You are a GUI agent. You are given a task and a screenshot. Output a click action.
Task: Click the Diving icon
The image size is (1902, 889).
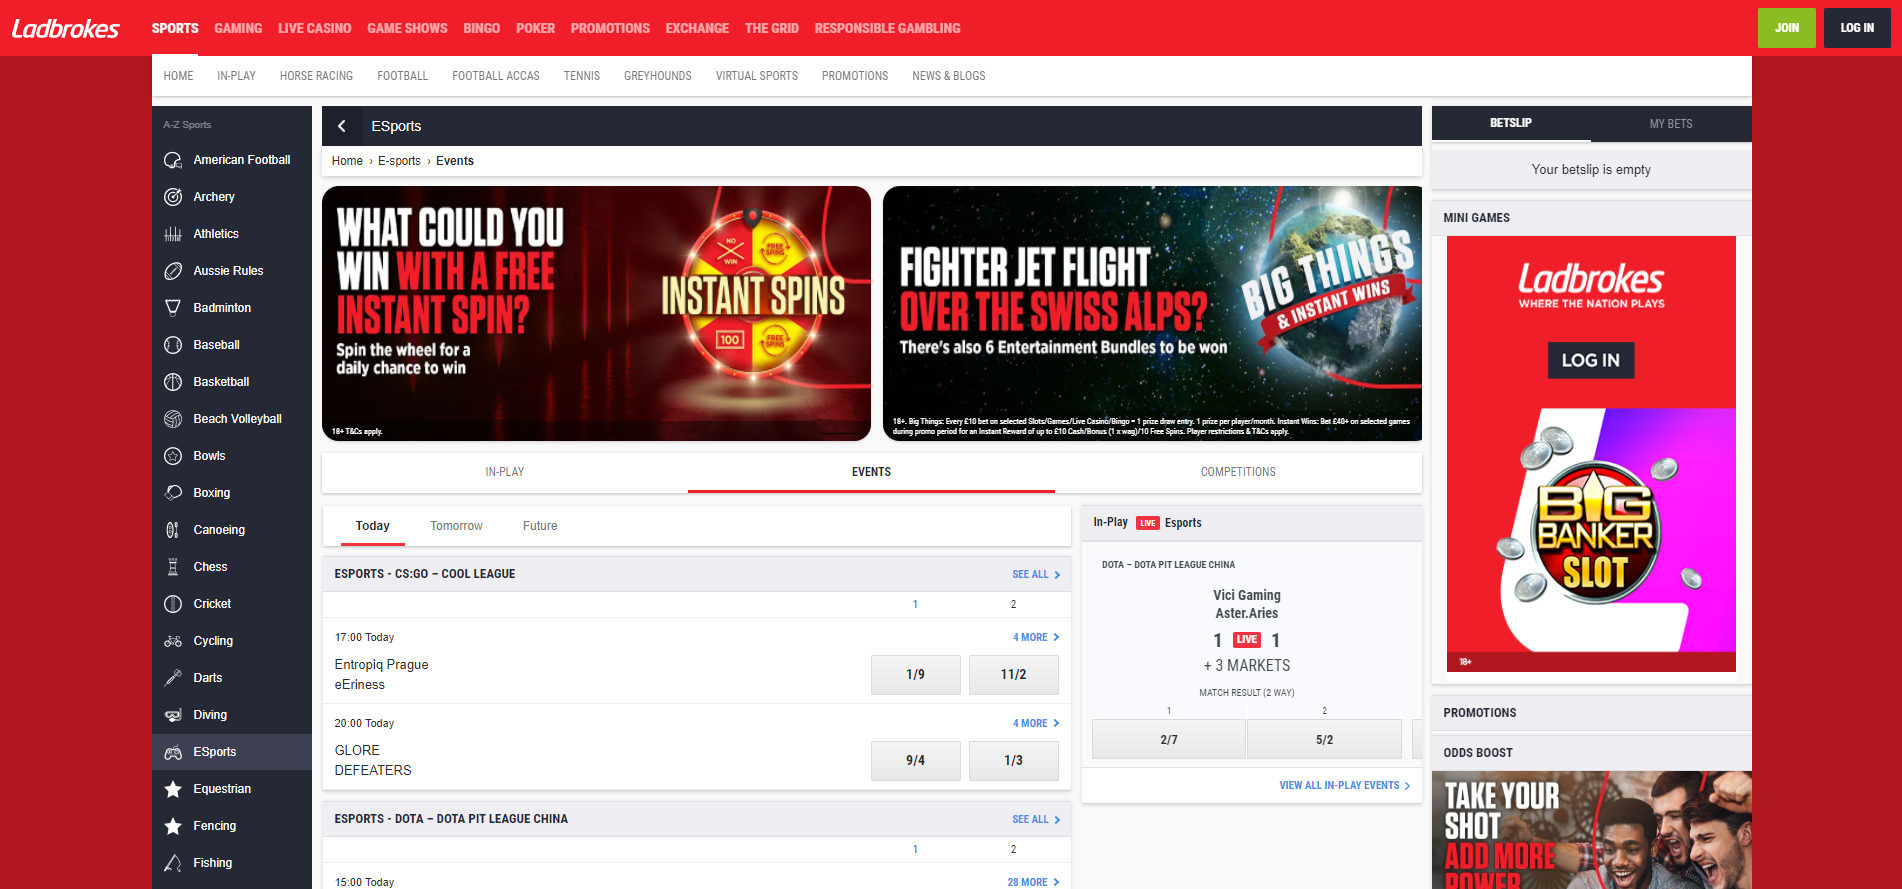(173, 715)
